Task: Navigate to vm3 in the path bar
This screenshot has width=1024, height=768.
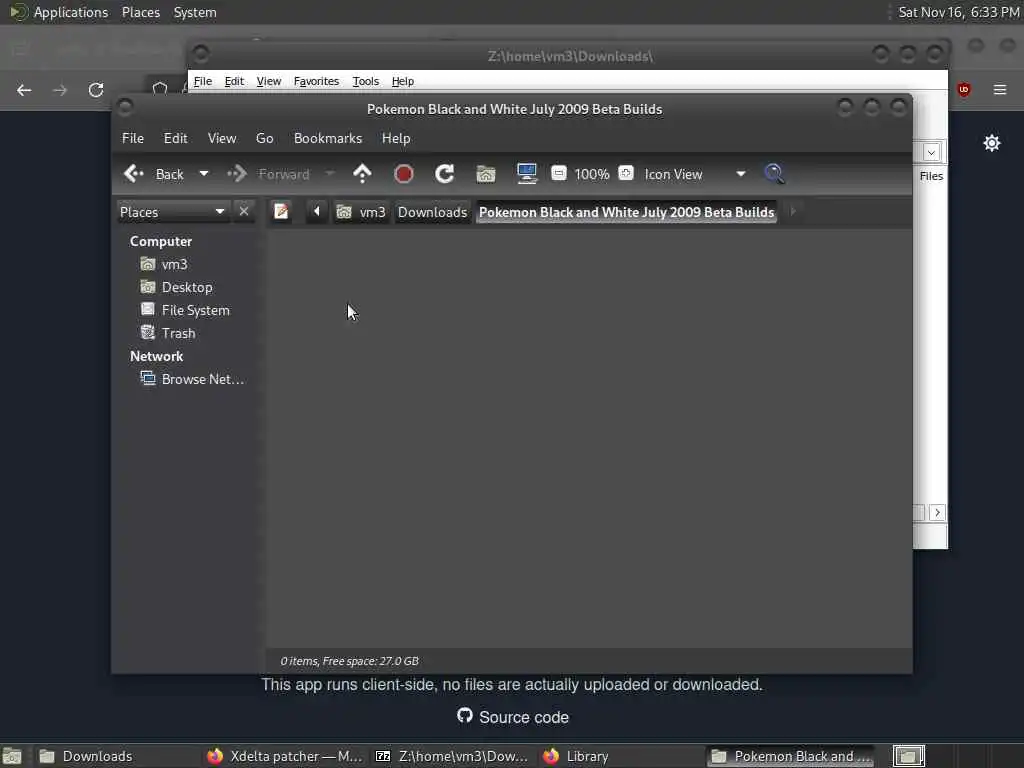Action: [x=361, y=212]
